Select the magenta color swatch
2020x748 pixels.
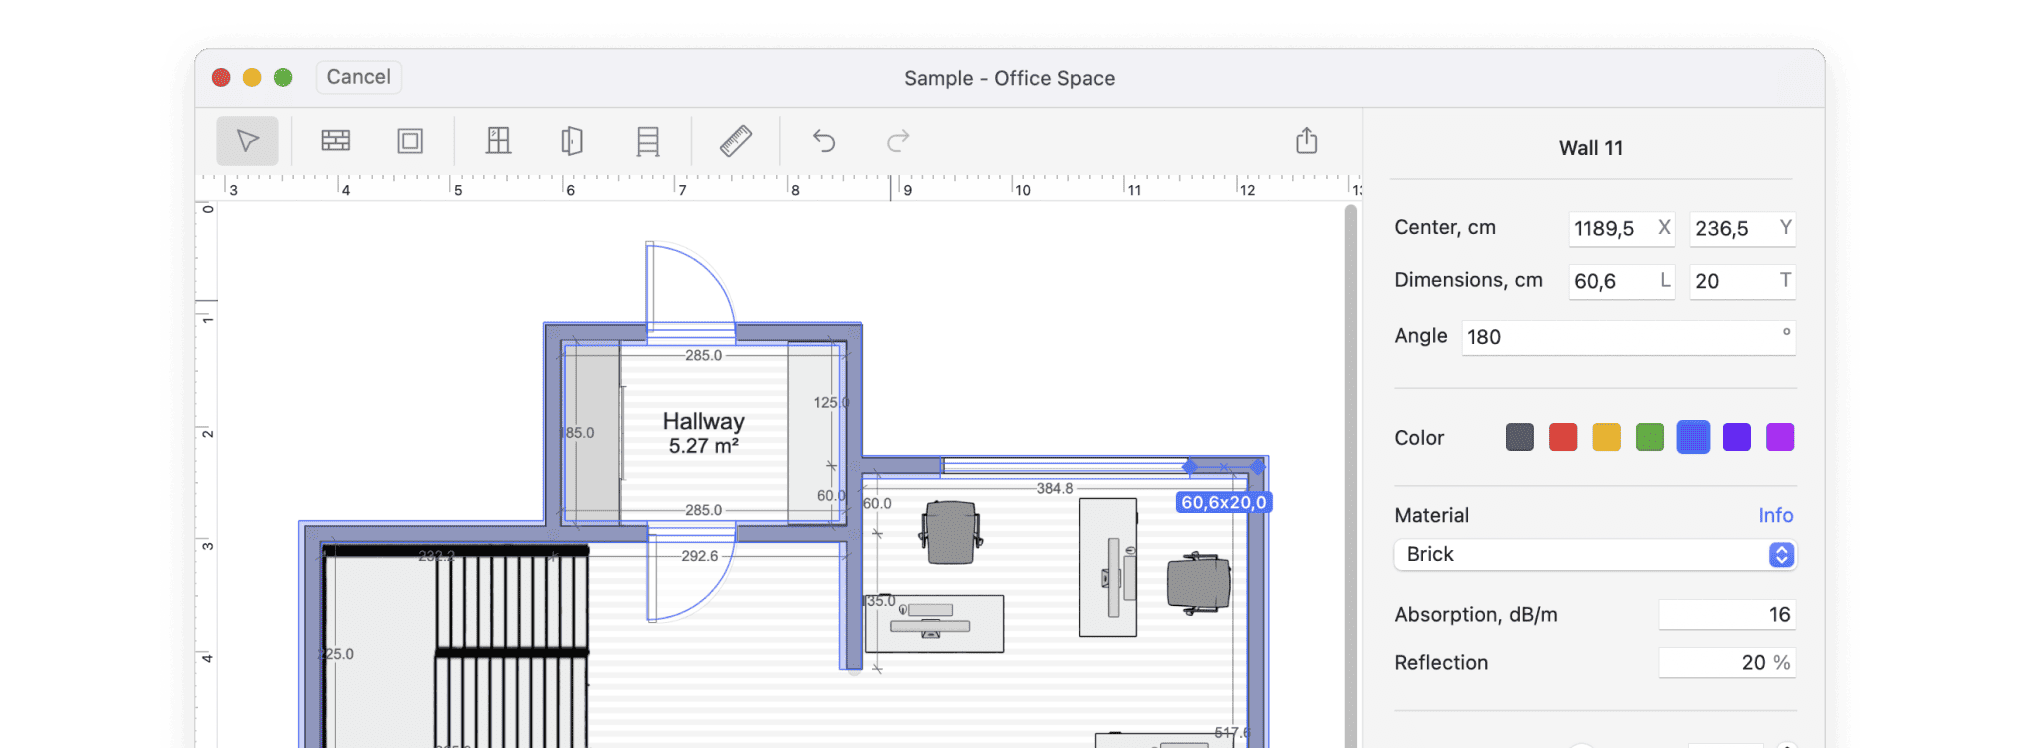(1779, 437)
